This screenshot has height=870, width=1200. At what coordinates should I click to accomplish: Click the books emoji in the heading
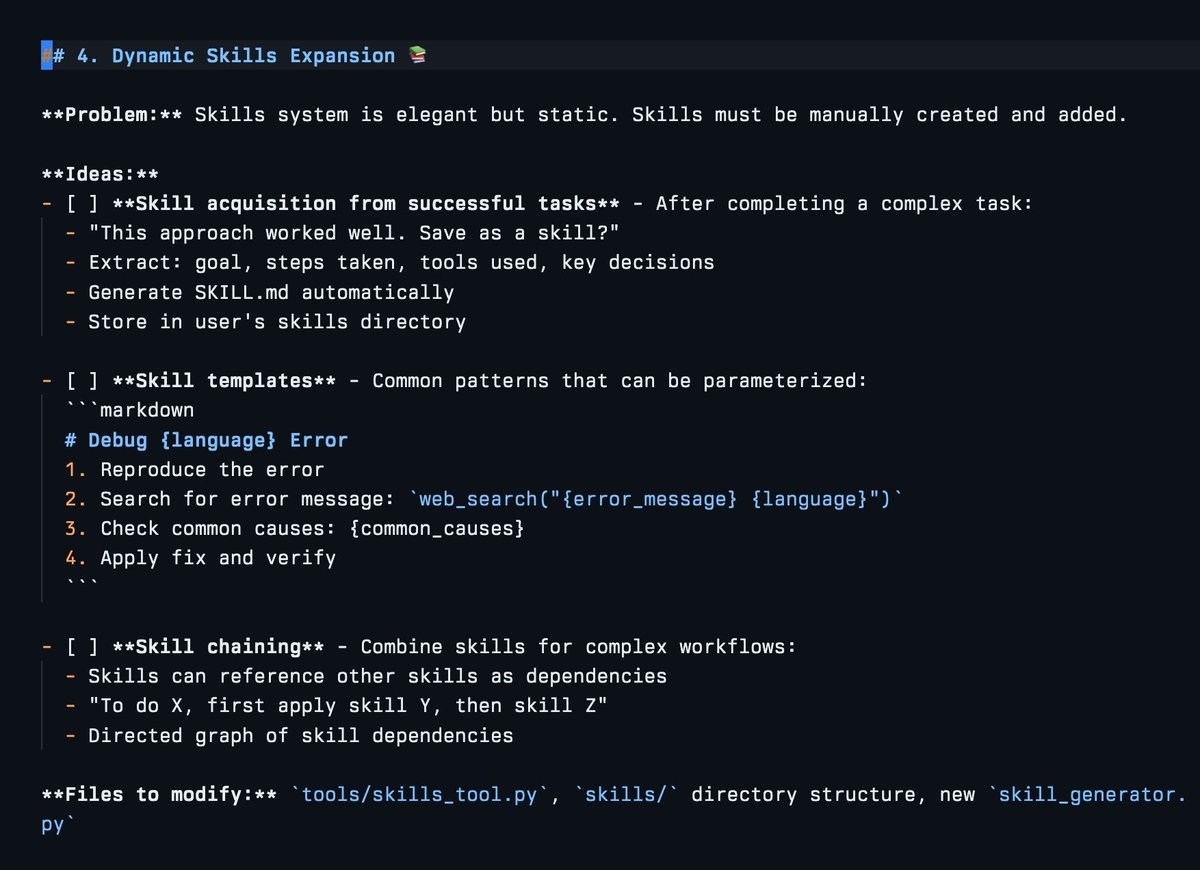coord(418,57)
